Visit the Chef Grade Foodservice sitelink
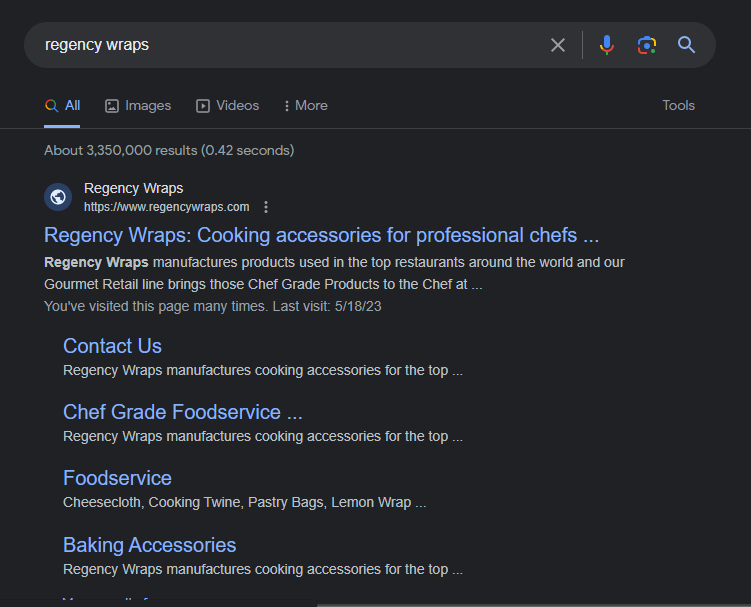 182,412
